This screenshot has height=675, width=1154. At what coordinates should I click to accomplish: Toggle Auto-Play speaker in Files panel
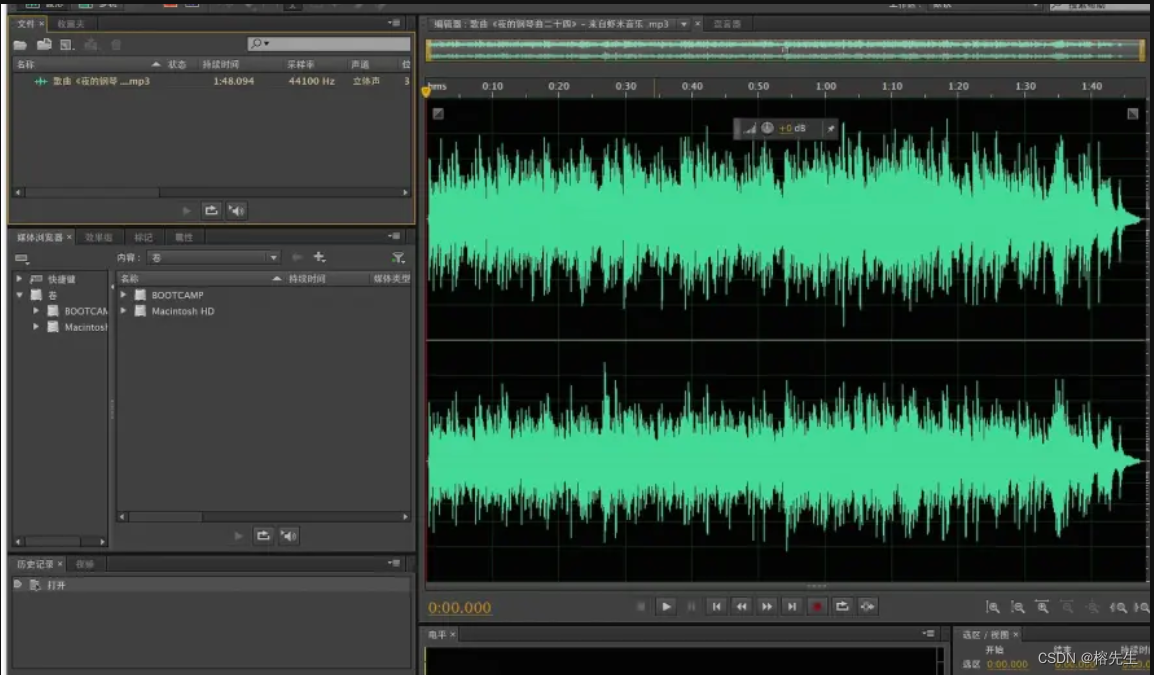click(236, 211)
